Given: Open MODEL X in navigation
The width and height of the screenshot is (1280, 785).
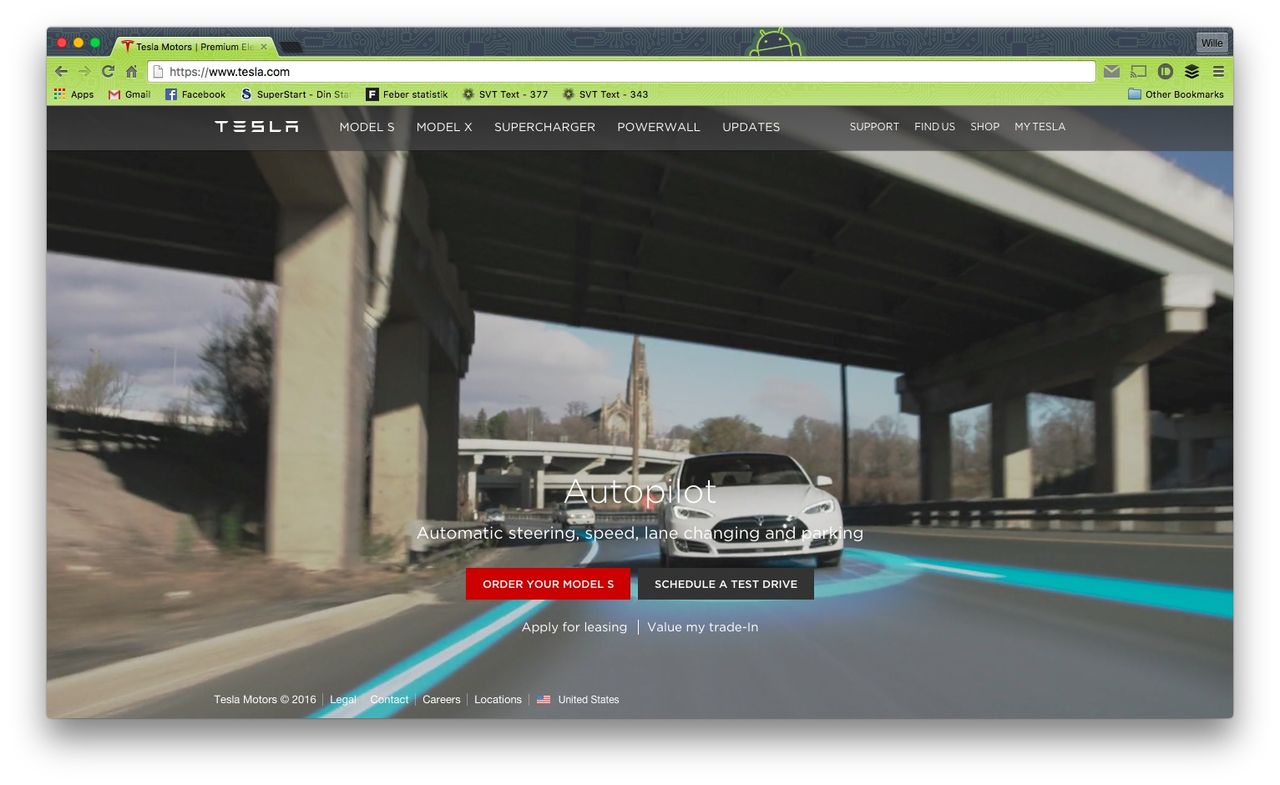Looking at the screenshot, I should pos(444,127).
